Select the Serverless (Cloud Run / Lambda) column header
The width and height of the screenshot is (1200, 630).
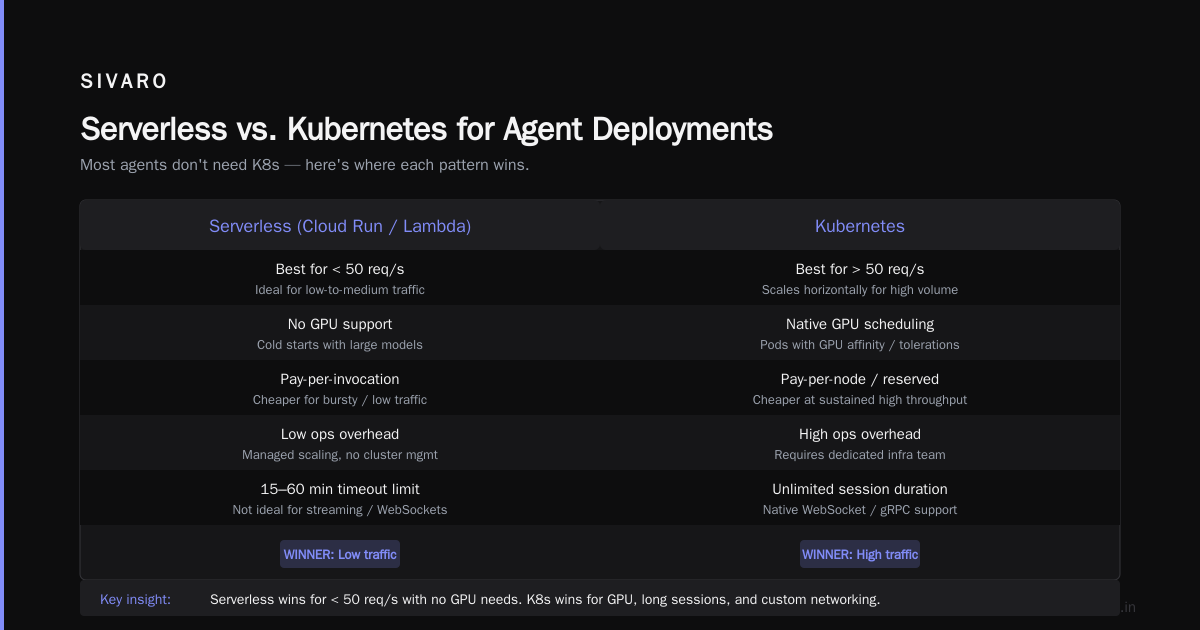click(340, 226)
